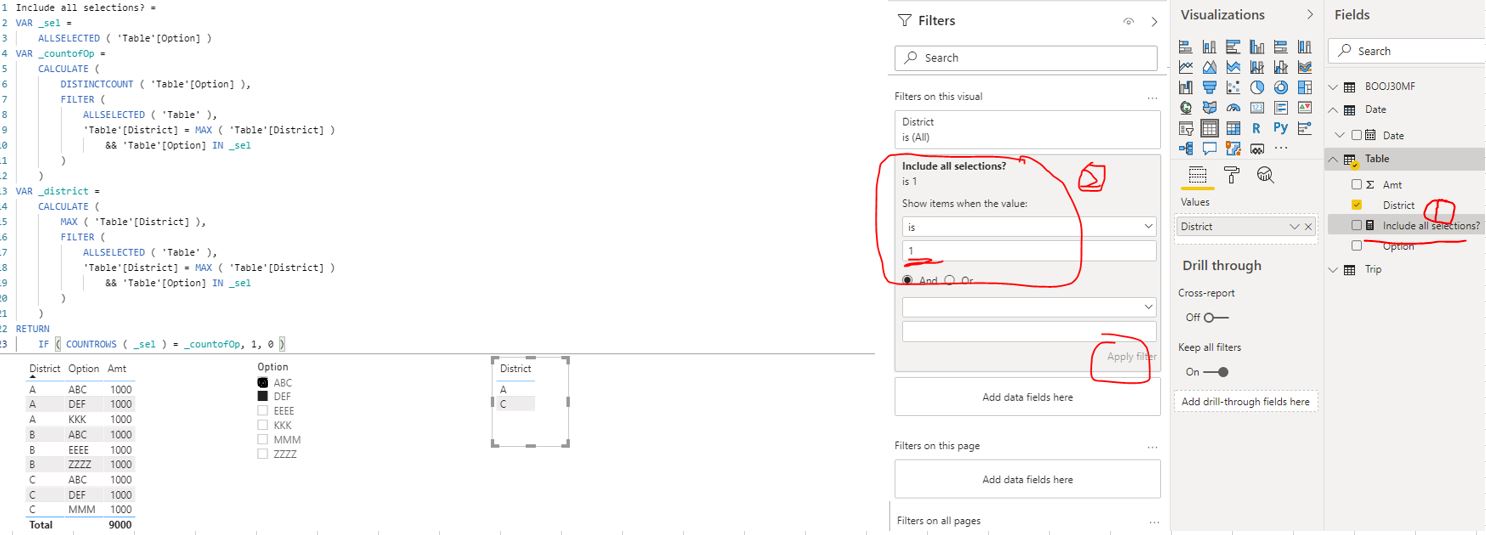Open the Format paint roller tab
This screenshot has height=535, width=1486.
(1232, 175)
